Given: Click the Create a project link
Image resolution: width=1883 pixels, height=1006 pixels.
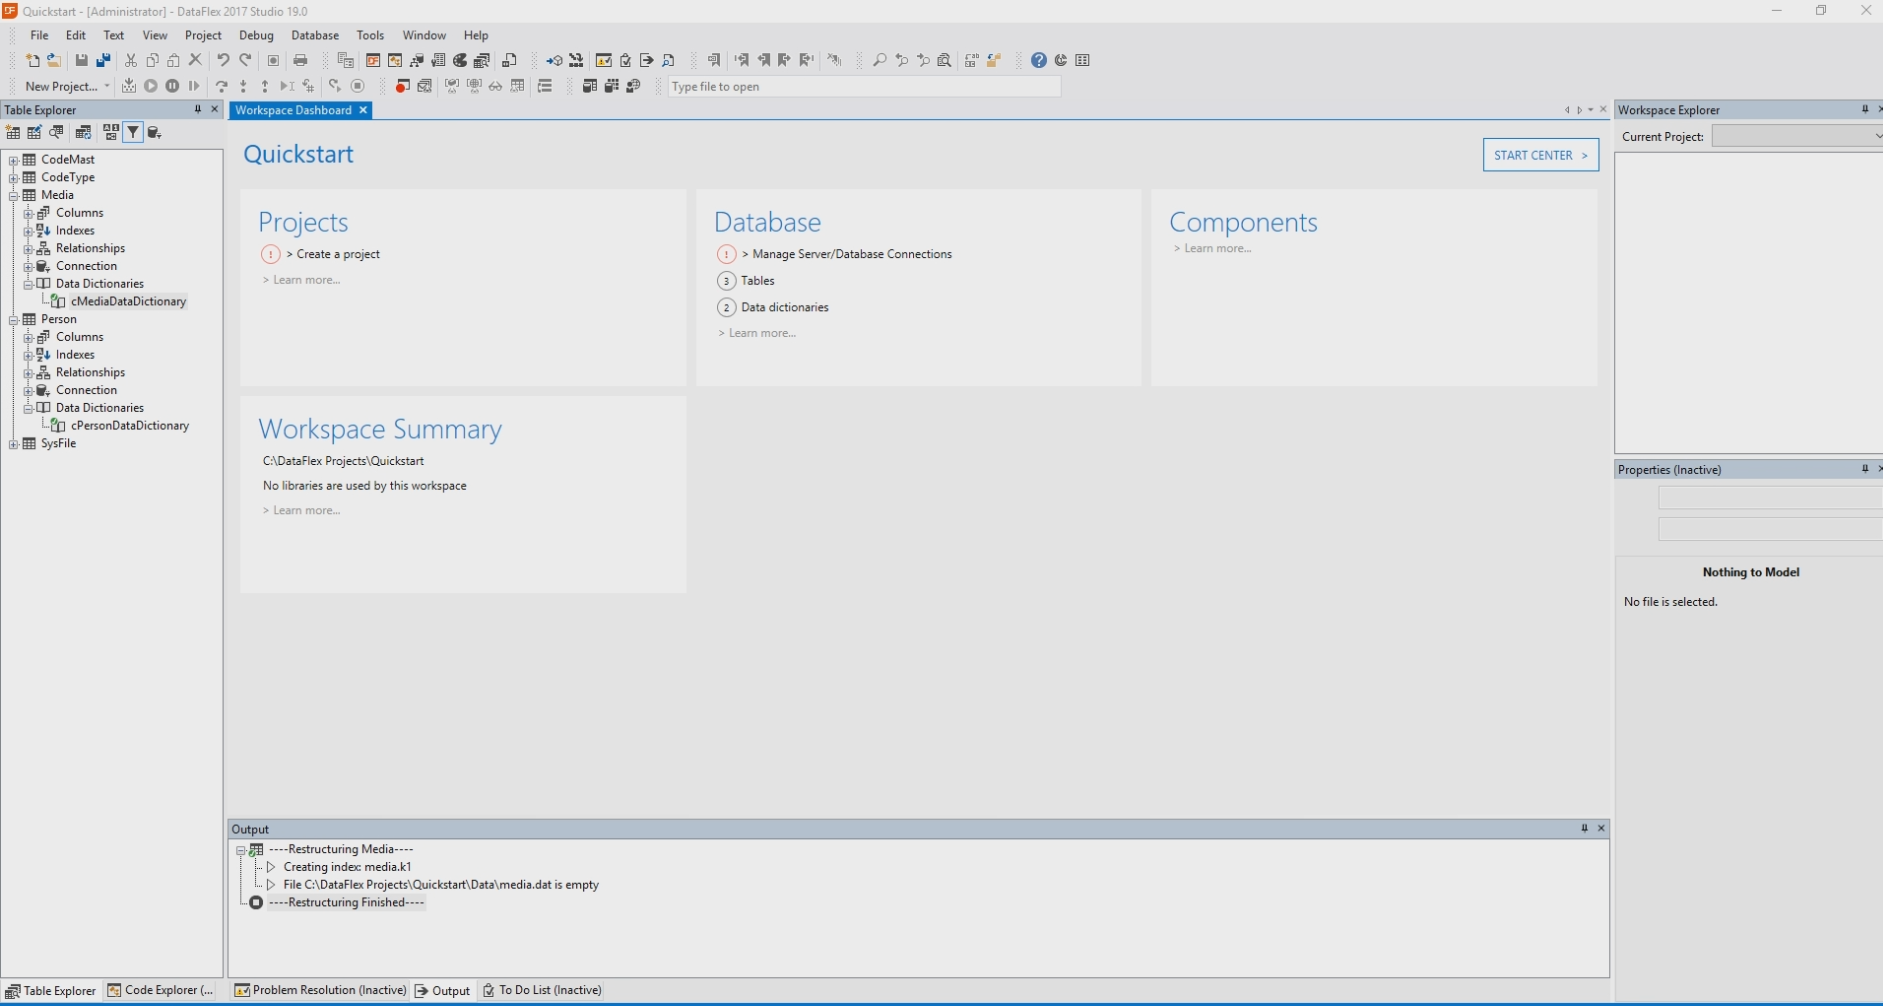Looking at the screenshot, I should pos(338,255).
